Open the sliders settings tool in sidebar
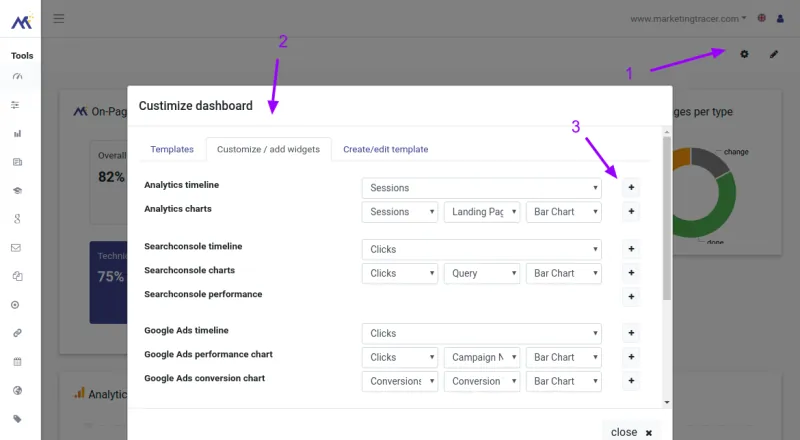This screenshot has height=440, width=800. [x=15, y=105]
